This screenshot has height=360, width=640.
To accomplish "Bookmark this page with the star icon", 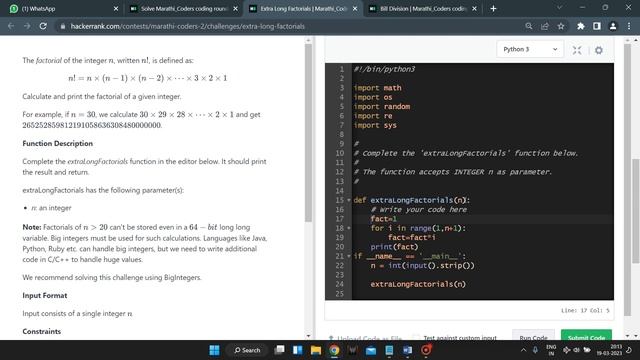I will point(561,26).
